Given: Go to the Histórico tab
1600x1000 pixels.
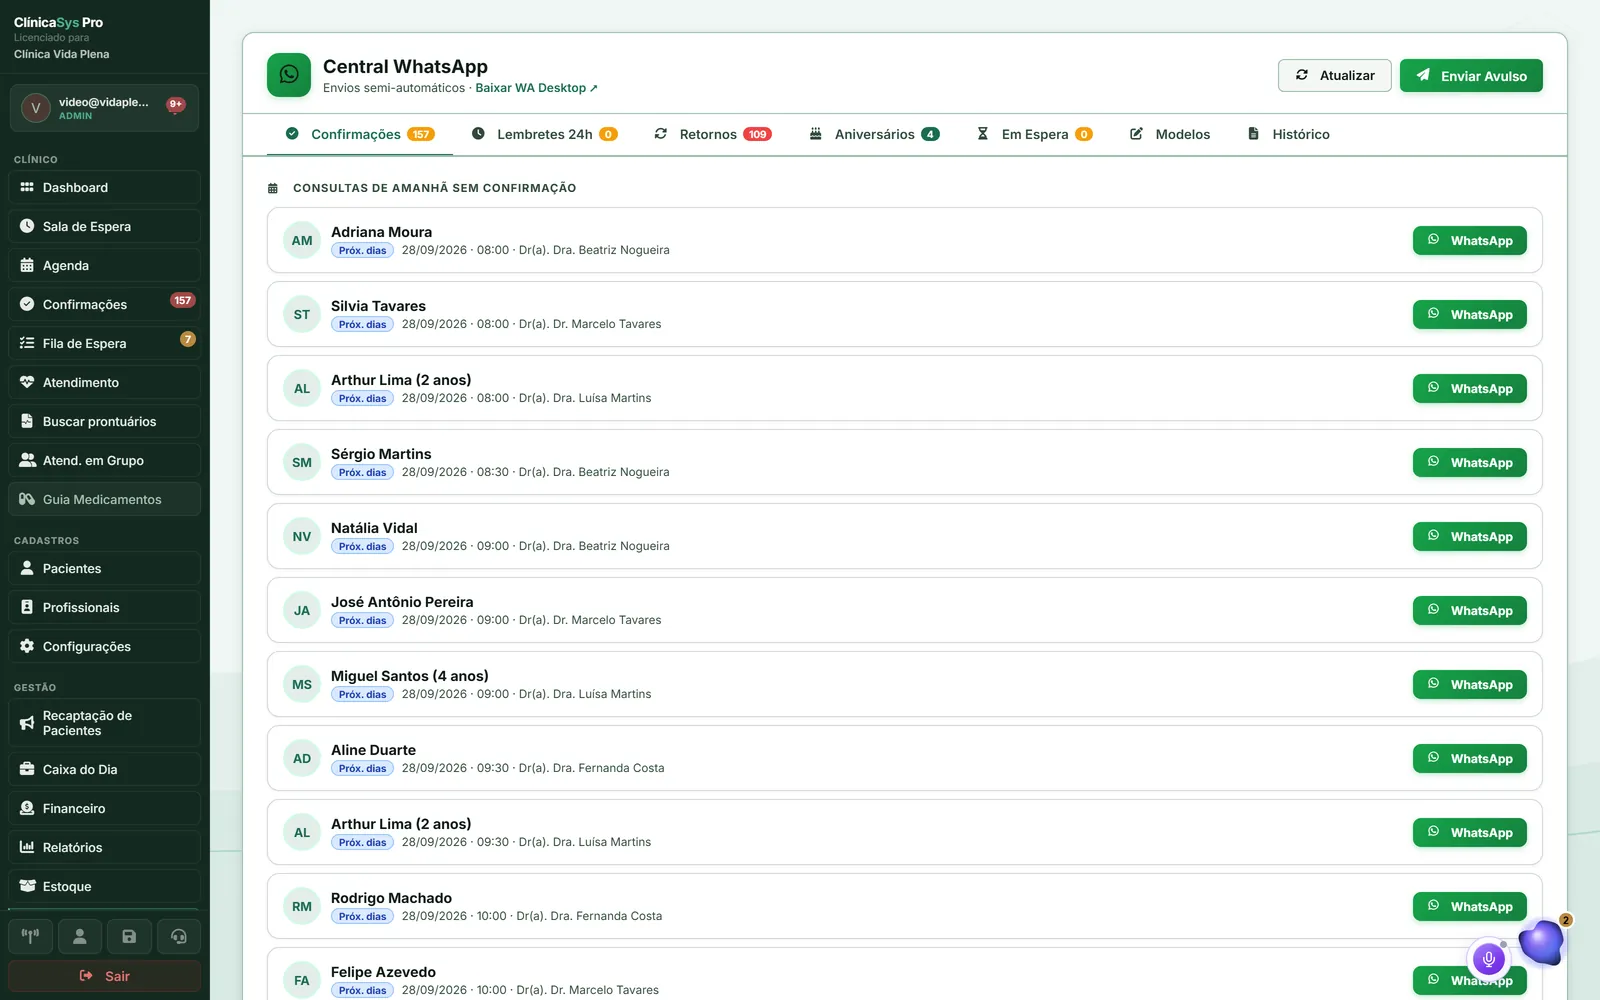Looking at the screenshot, I should point(1289,134).
